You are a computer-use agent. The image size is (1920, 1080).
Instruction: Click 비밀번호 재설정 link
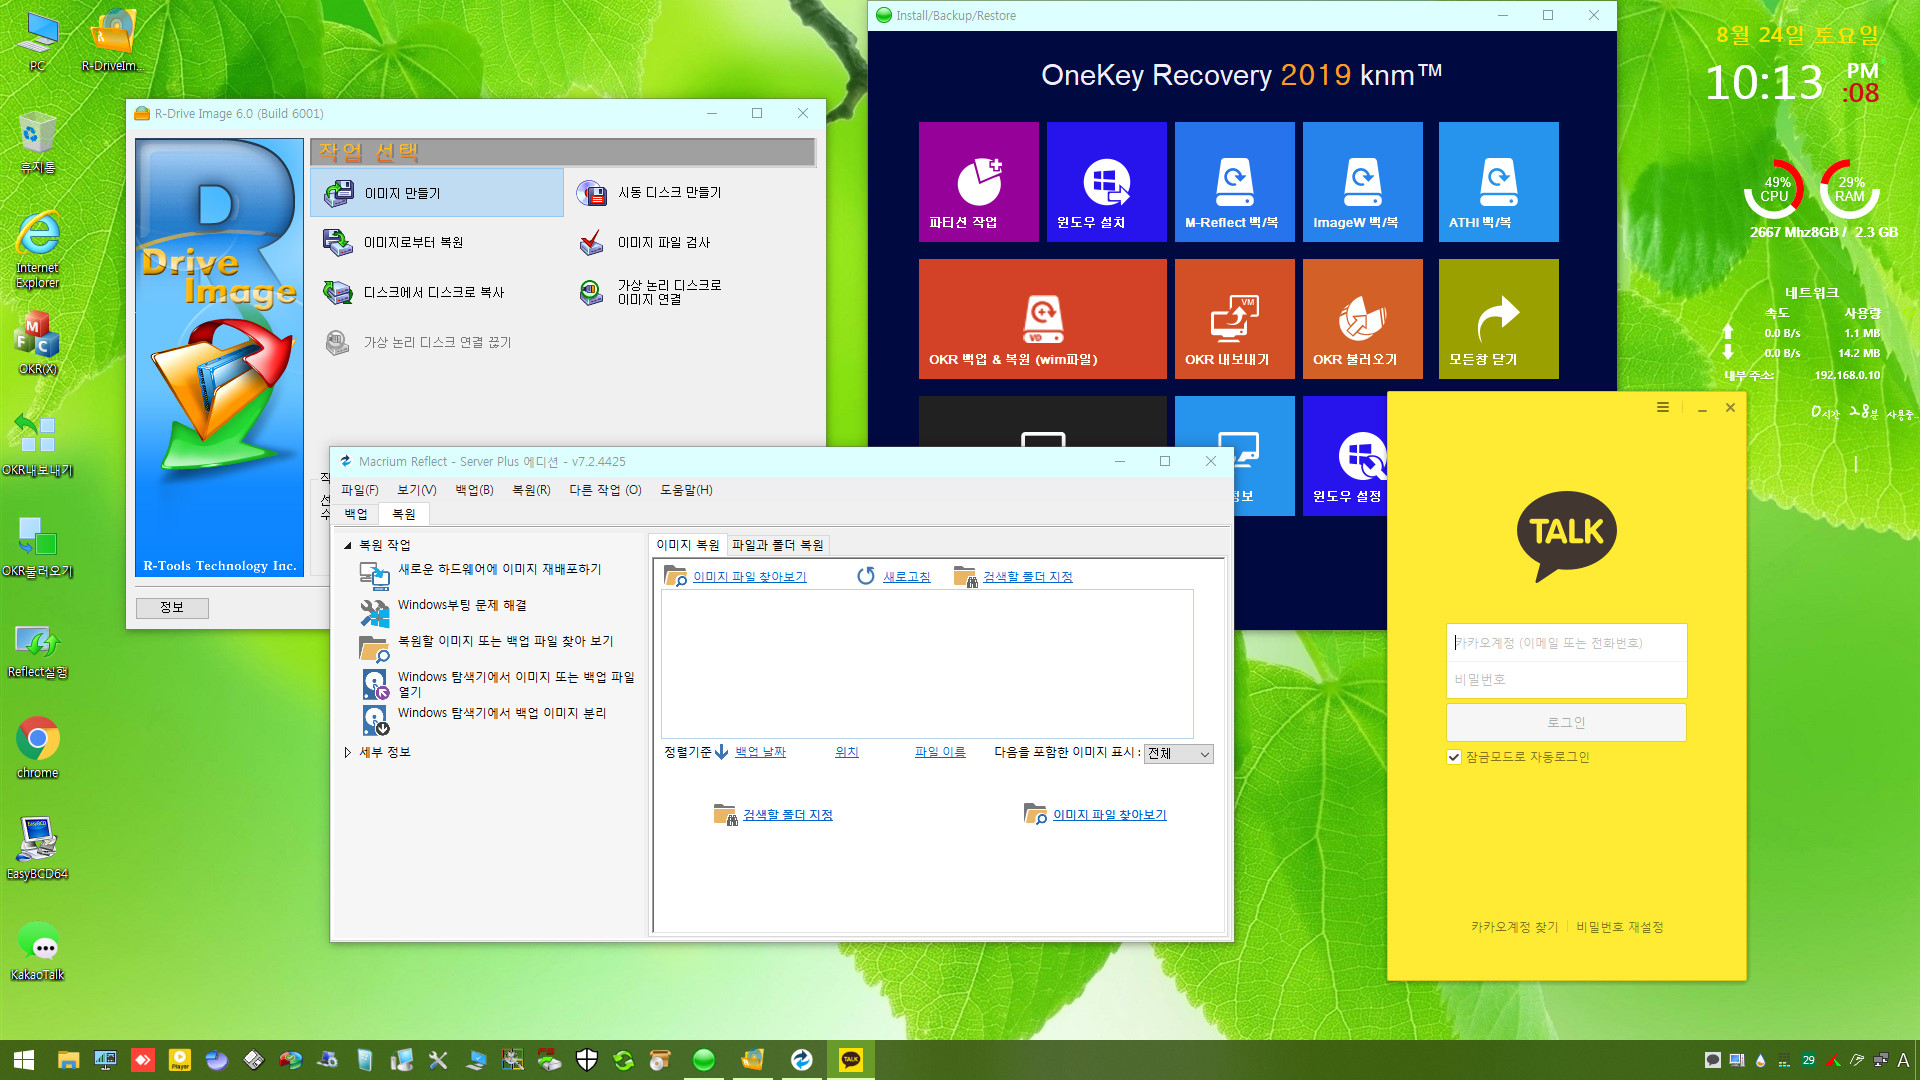[x=1620, y=927]
